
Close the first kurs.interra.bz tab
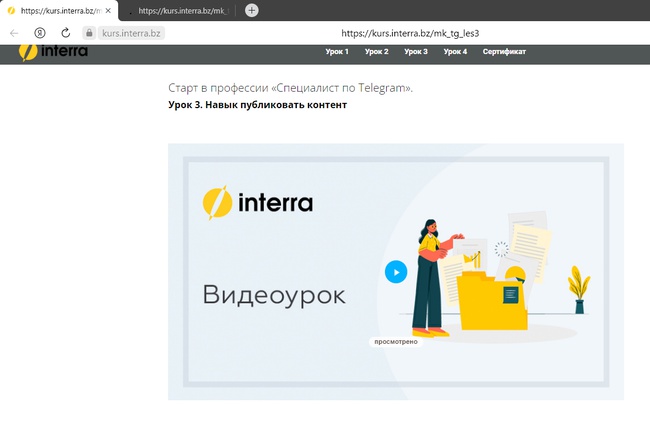click(x=108, y=11)
